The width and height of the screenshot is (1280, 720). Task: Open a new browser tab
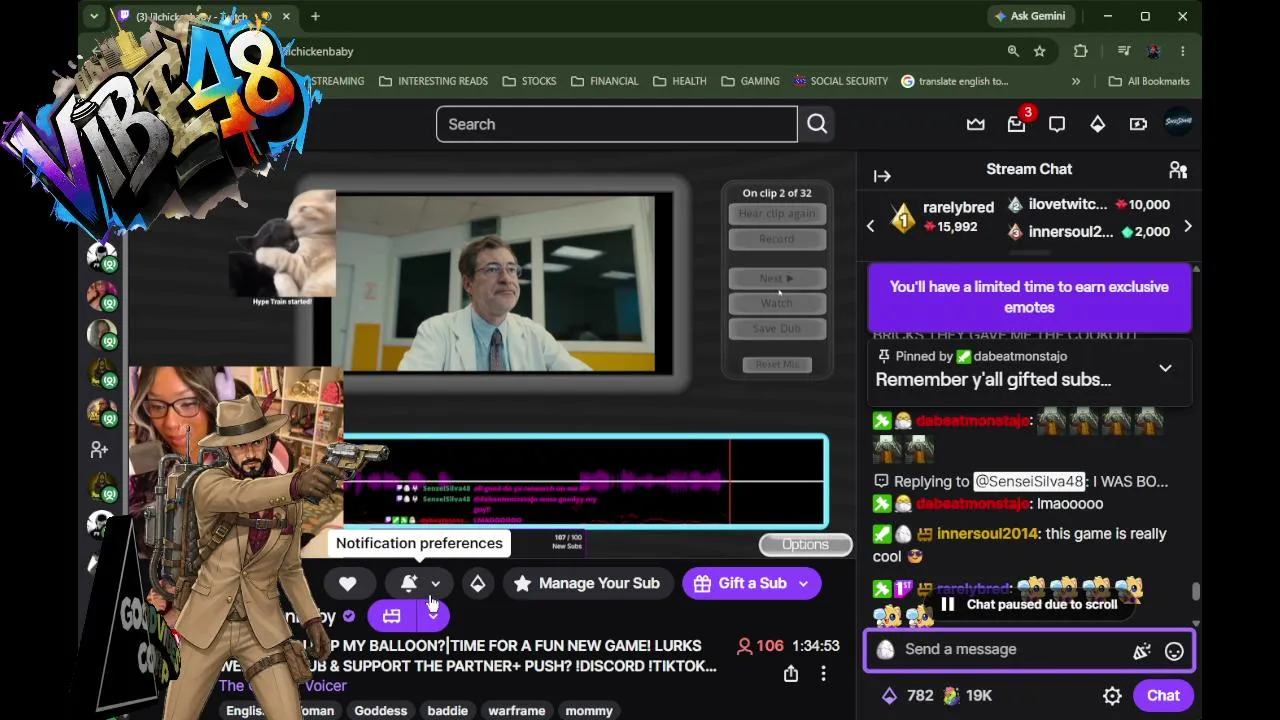point(315,16)
